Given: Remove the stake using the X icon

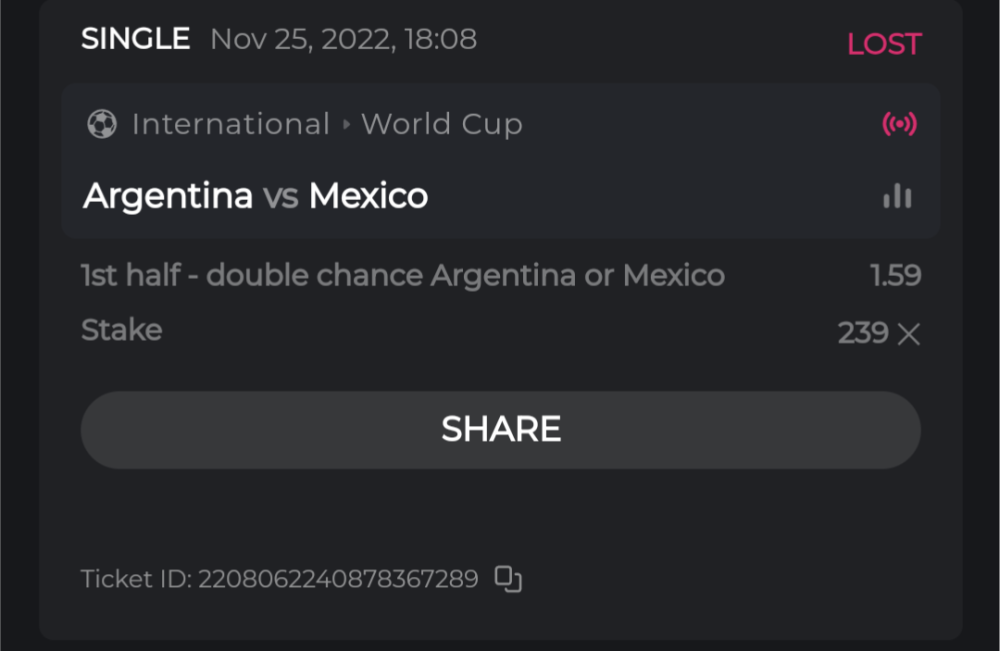Looking at the screenshot, I should pos(909,334).
